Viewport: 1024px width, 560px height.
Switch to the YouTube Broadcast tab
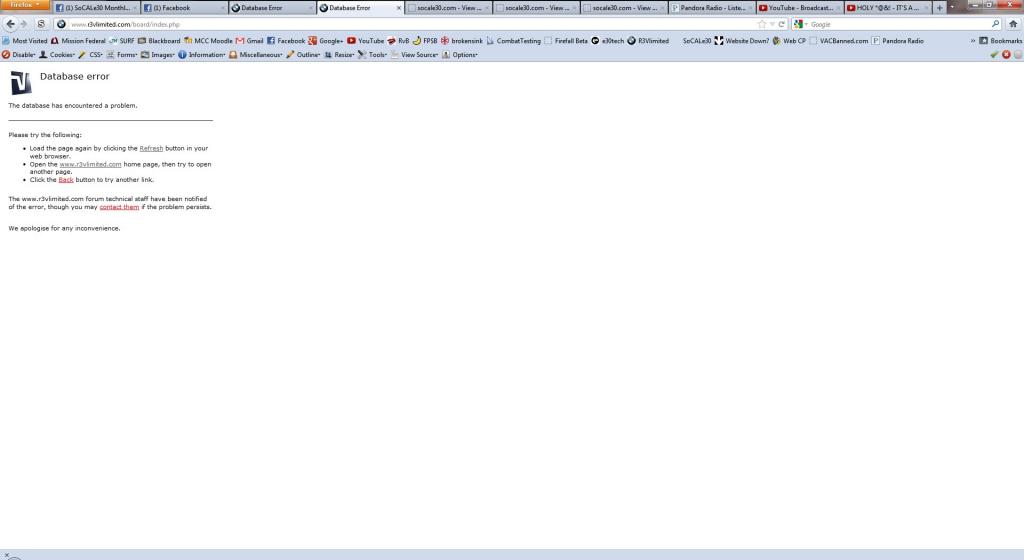click(x=795, y=8)
